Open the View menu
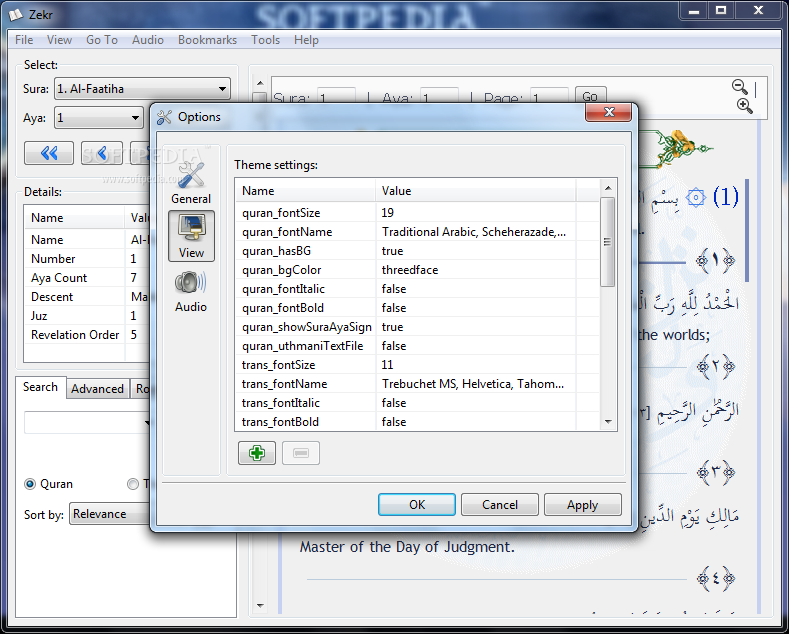This screenshot has height=634, width=789. tap(59, 40)
